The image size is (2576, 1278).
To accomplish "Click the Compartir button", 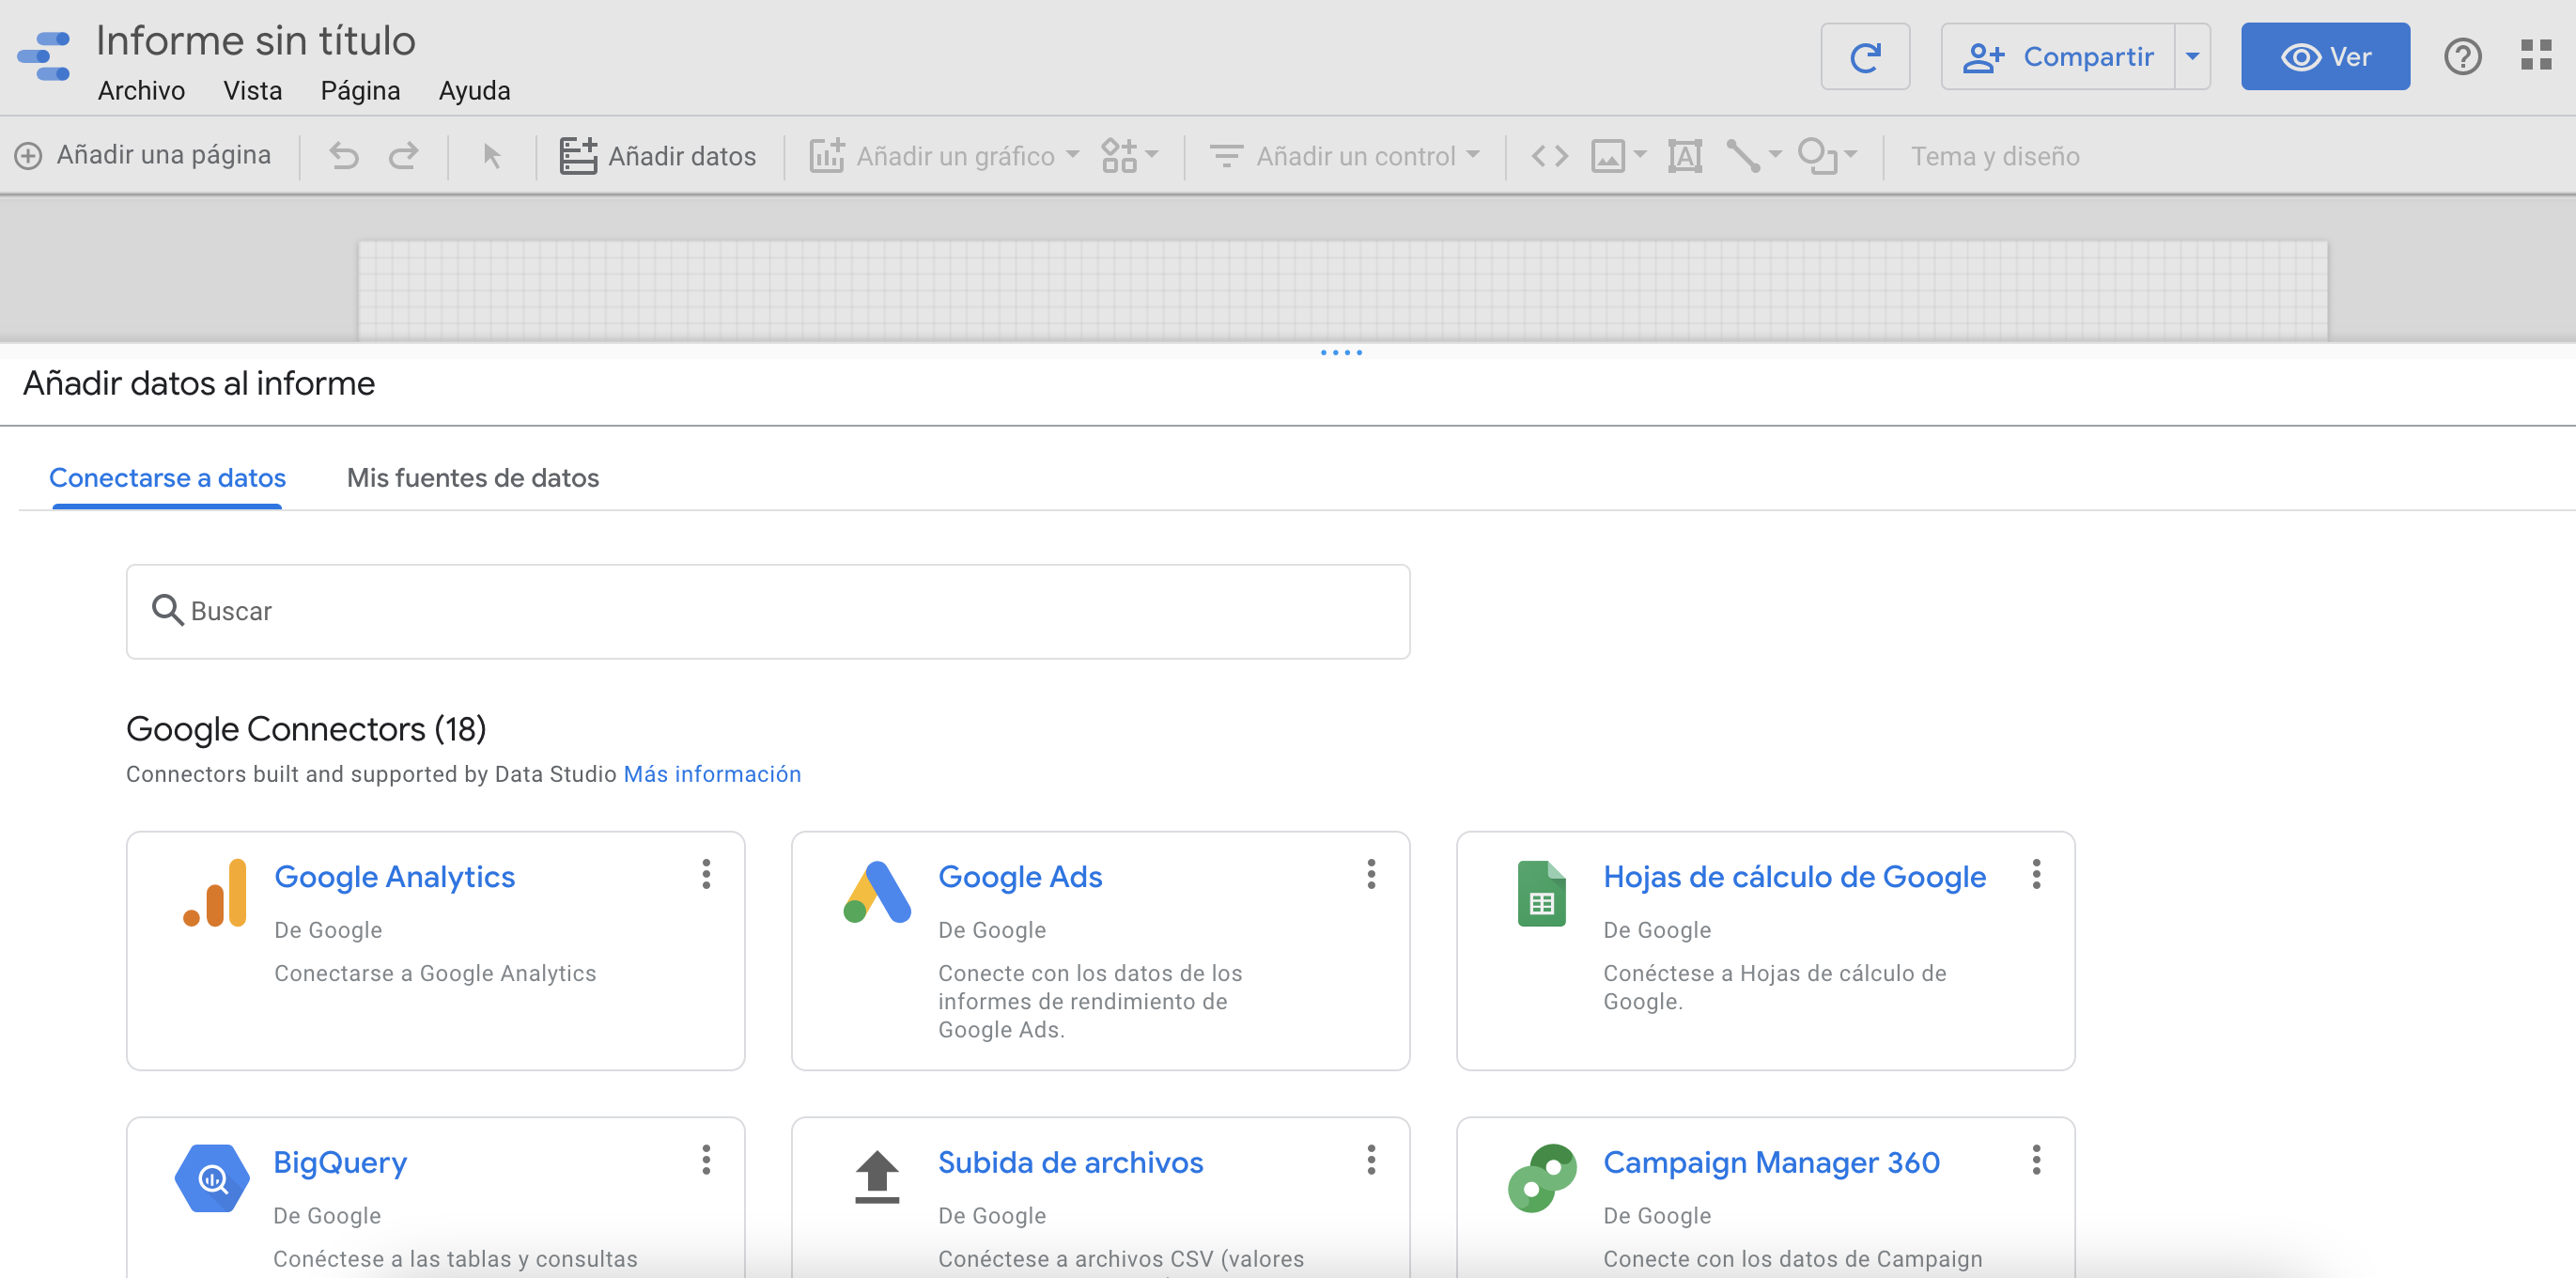I will click(2058, 57).
